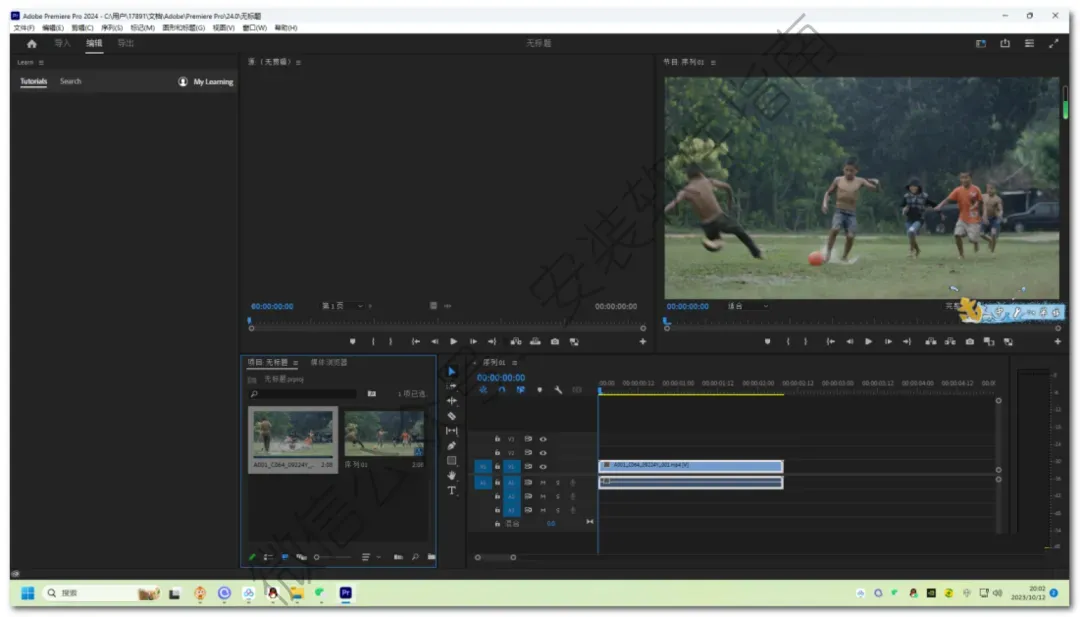The image size is (1080, 617).
Task: Click the My Learning link
Action: 212,82
